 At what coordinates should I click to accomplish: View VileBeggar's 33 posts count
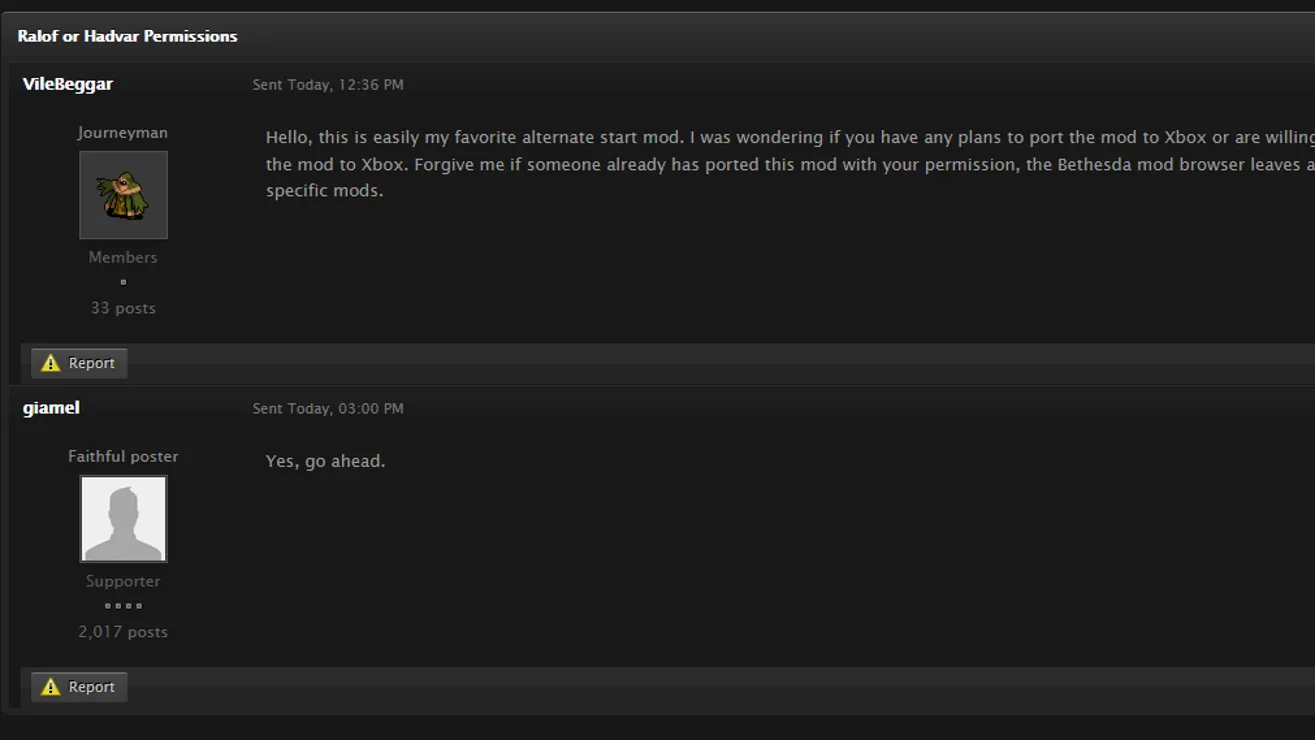coord(123,308)
